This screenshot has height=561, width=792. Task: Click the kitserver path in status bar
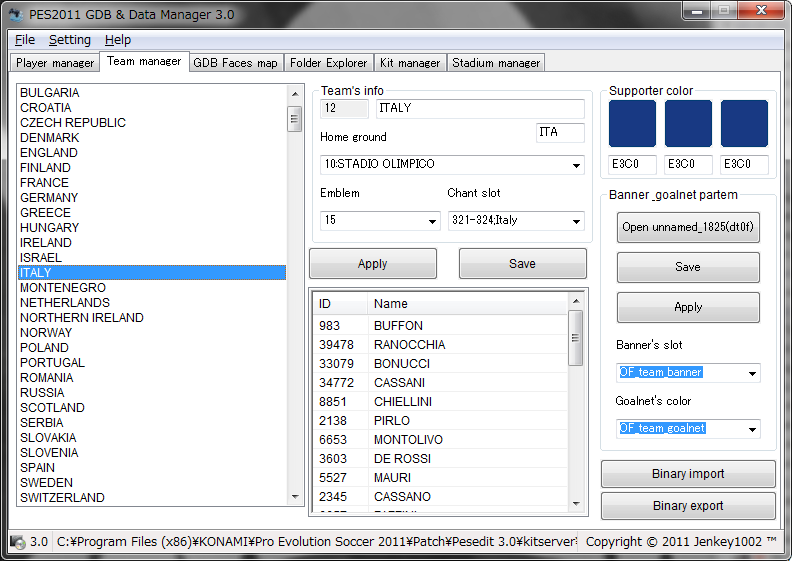316,542
